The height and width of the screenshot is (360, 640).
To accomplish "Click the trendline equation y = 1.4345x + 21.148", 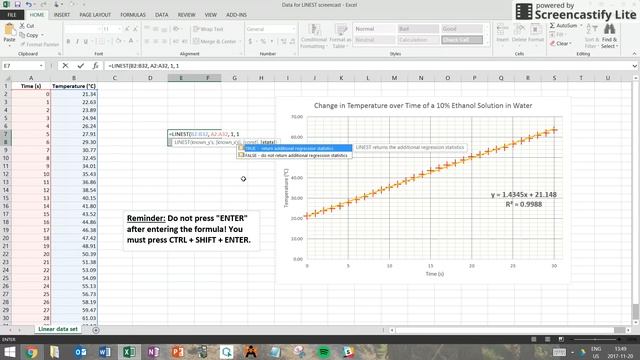I will click(x=524, y=195).
